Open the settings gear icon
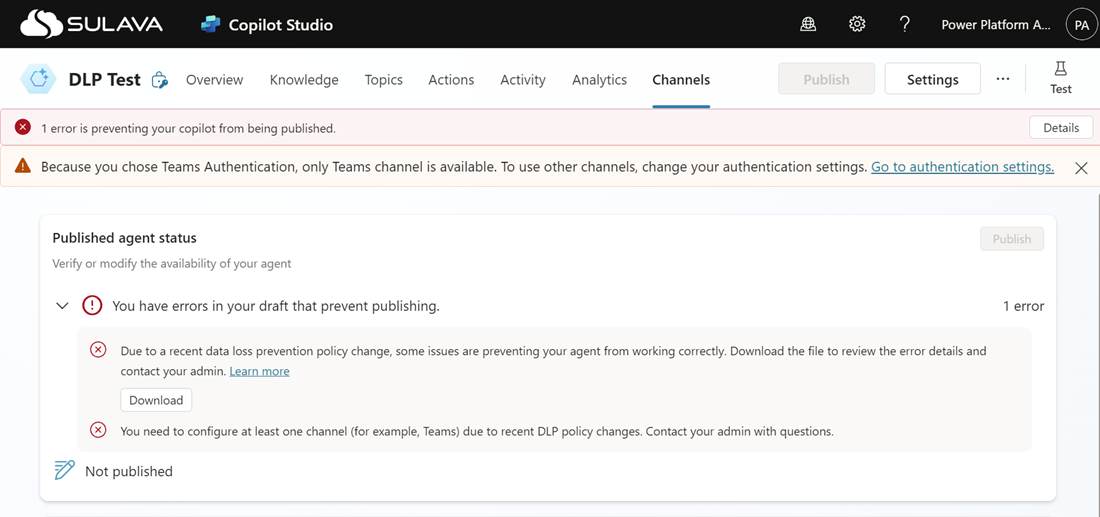This screenshot has height=517, width=1100. point(857,24)
